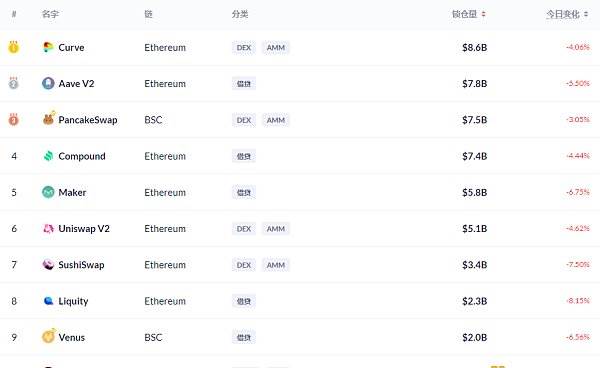Click the PancakeSwap bunny logo icon

[x=49, y=119]
